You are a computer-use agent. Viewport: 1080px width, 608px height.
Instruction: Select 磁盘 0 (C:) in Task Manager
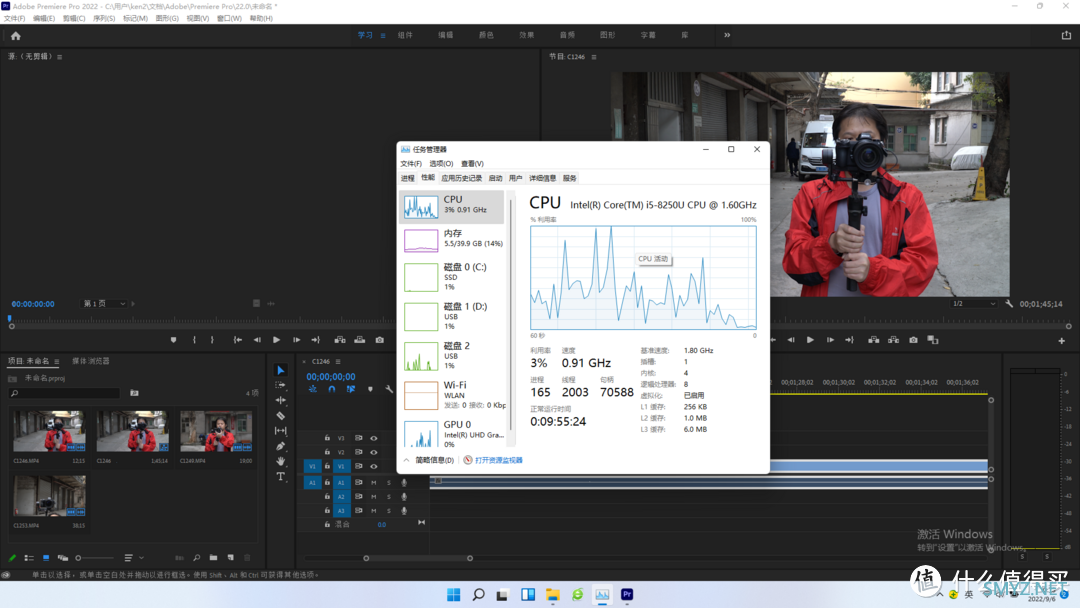452,277
